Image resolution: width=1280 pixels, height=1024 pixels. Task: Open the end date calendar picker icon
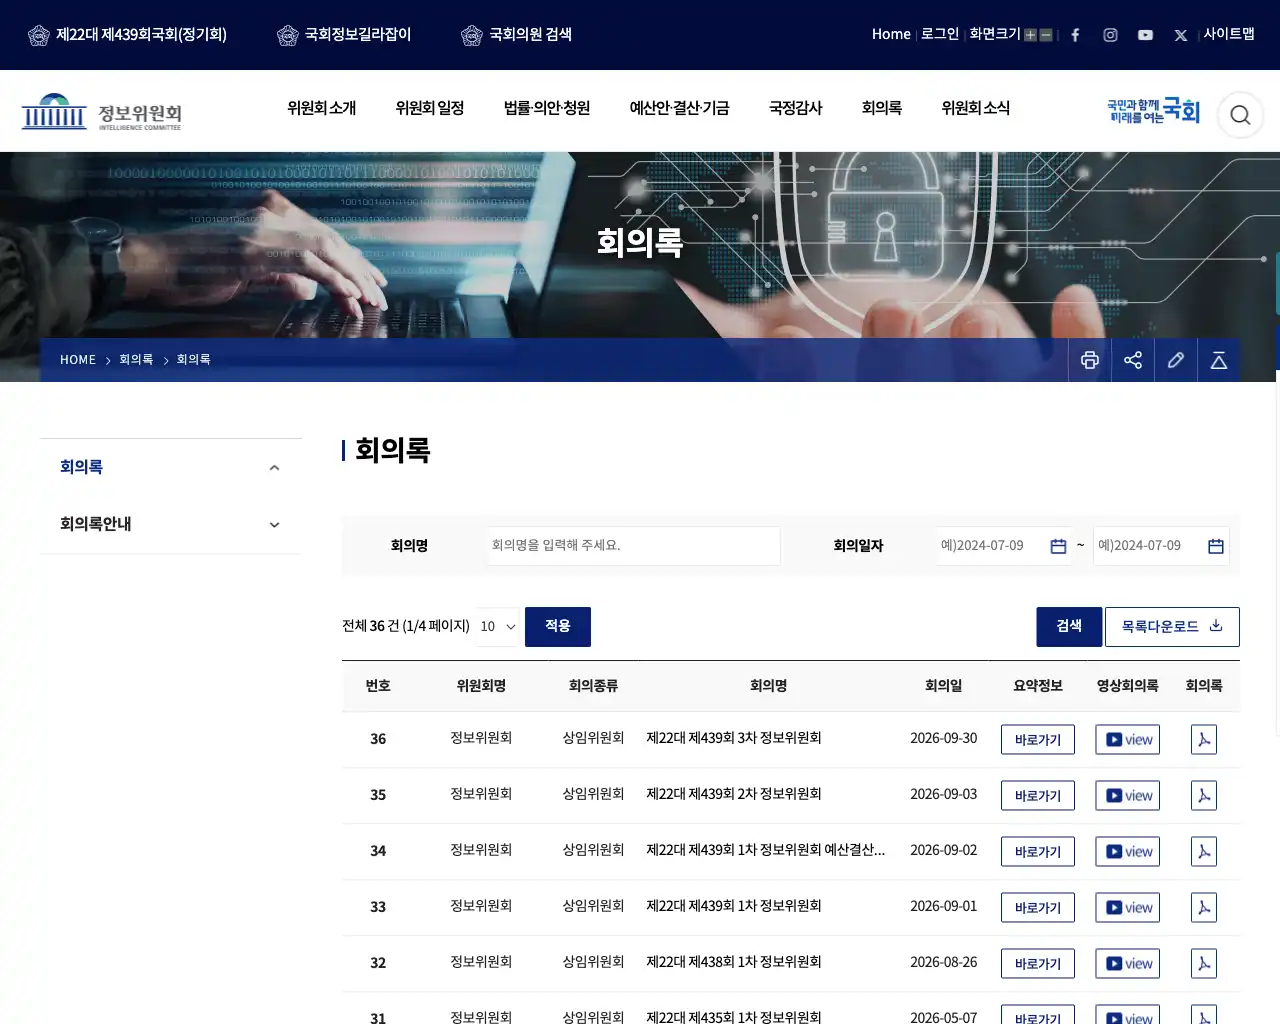pos(1216,546)
